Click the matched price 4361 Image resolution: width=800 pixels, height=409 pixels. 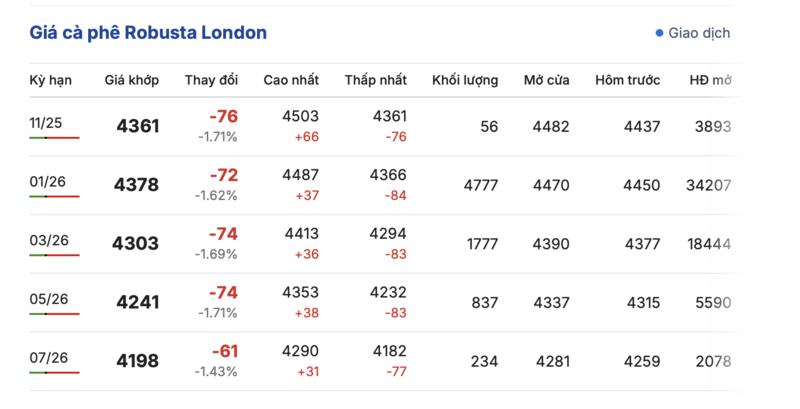pyautogui.click(x=137, y=126)
